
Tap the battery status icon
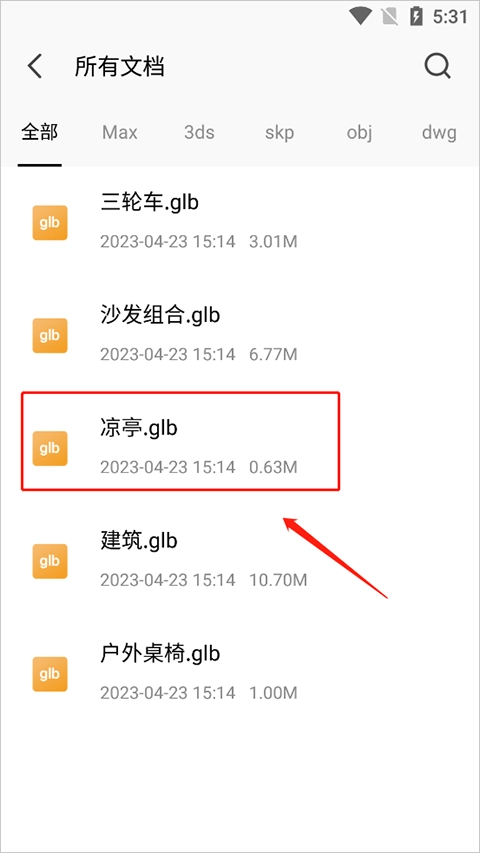[x=416, y=16]
